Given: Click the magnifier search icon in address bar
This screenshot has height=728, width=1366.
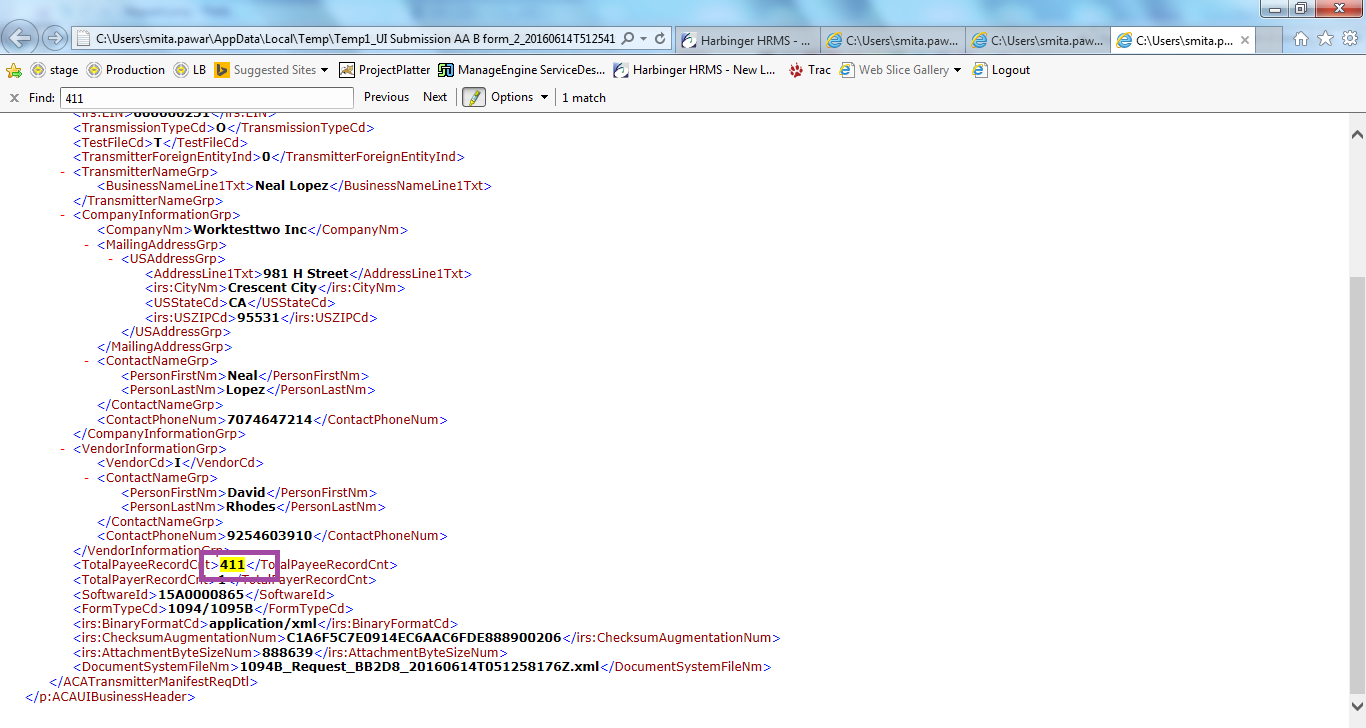Looking at the screenshot, I should pyautogui.click(x=627, y=39).
